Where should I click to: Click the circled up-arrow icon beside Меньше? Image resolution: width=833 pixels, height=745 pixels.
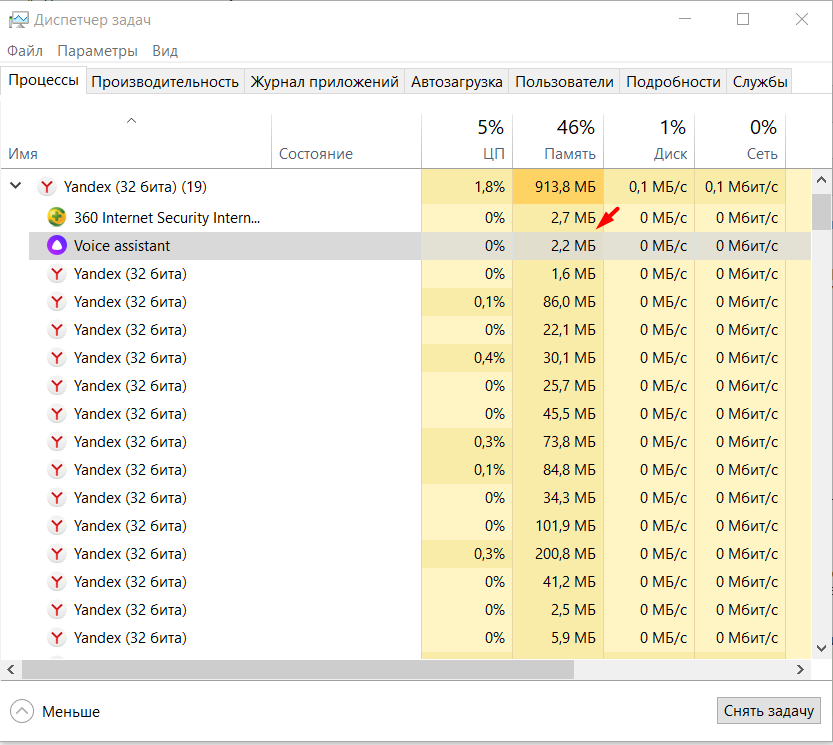pyautogui.click(x=22, y=711)
